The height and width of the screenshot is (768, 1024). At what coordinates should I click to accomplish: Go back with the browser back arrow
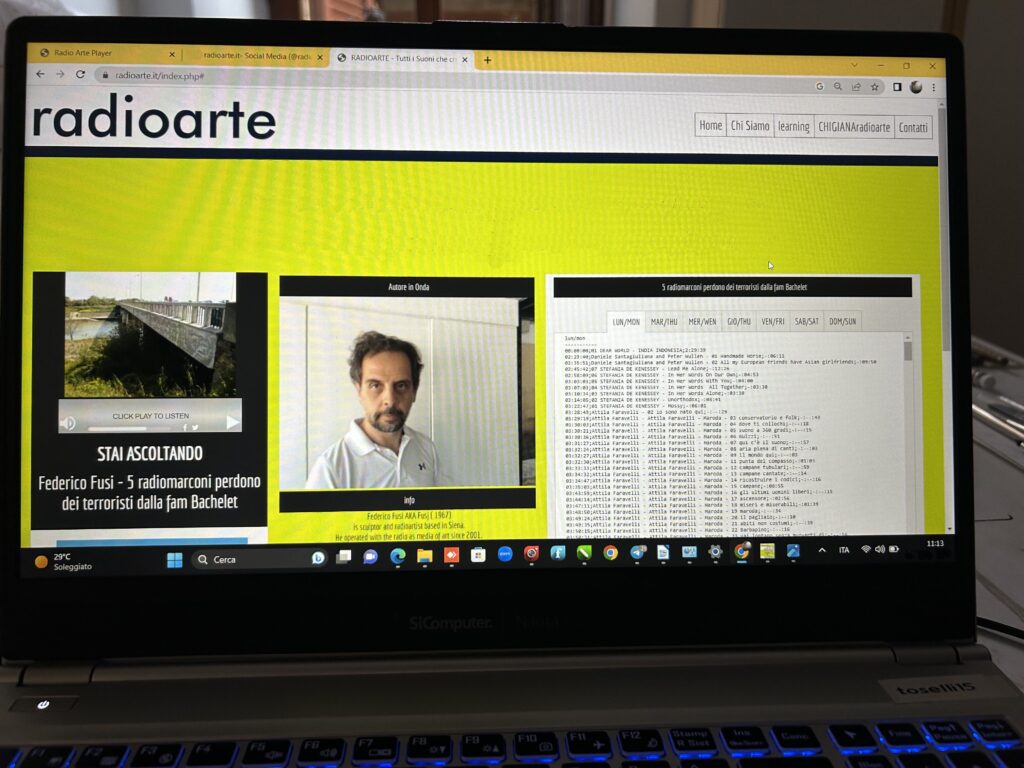click(x=40, y=74)
